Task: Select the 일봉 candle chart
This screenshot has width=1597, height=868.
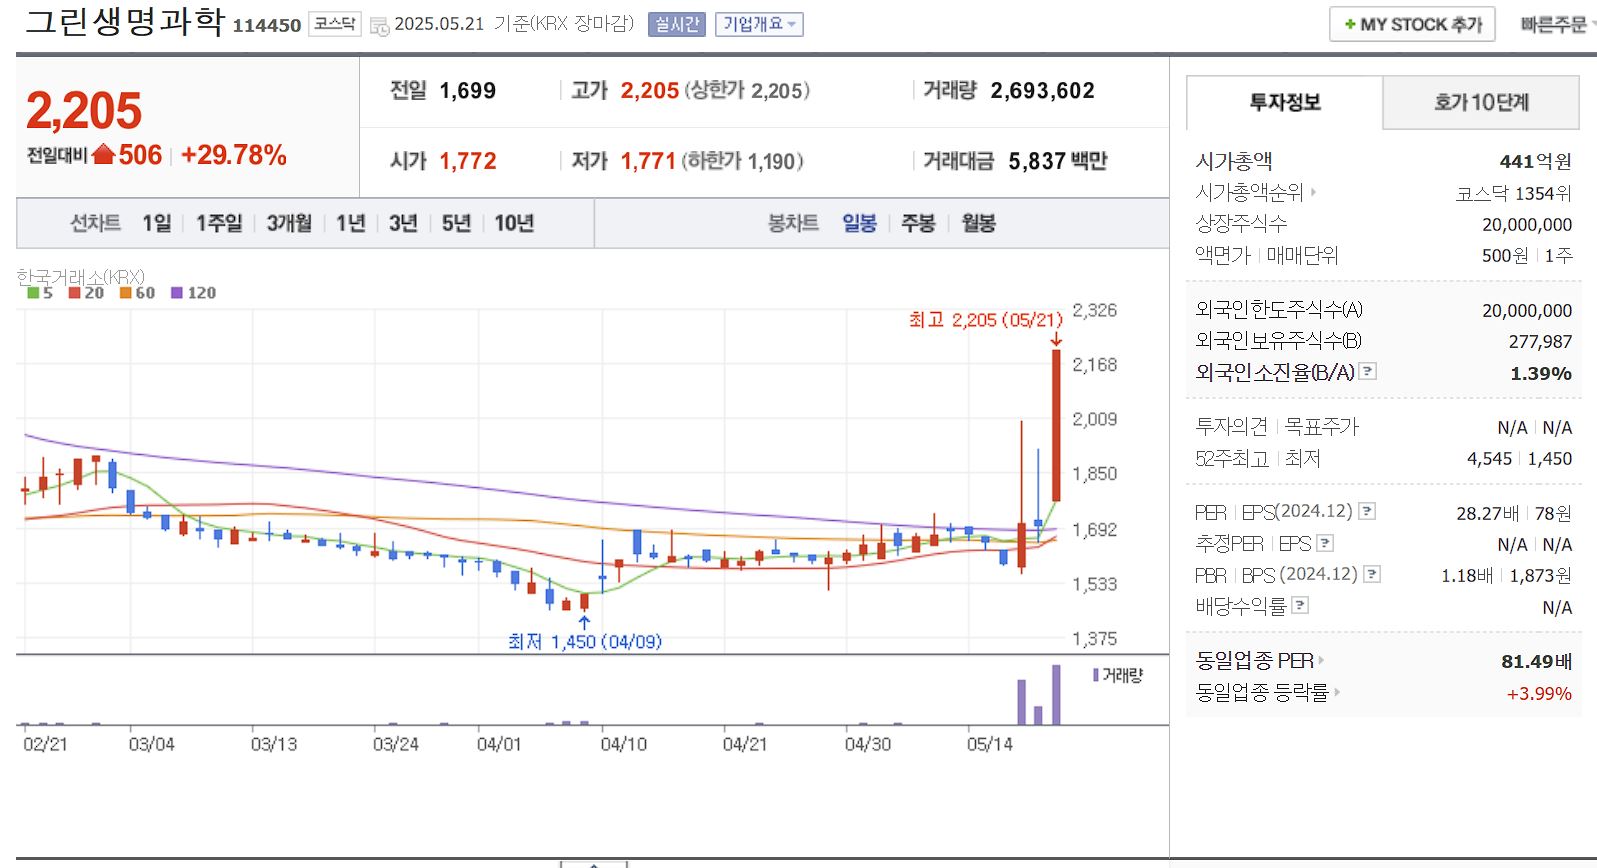Action: tap(860, 223)
